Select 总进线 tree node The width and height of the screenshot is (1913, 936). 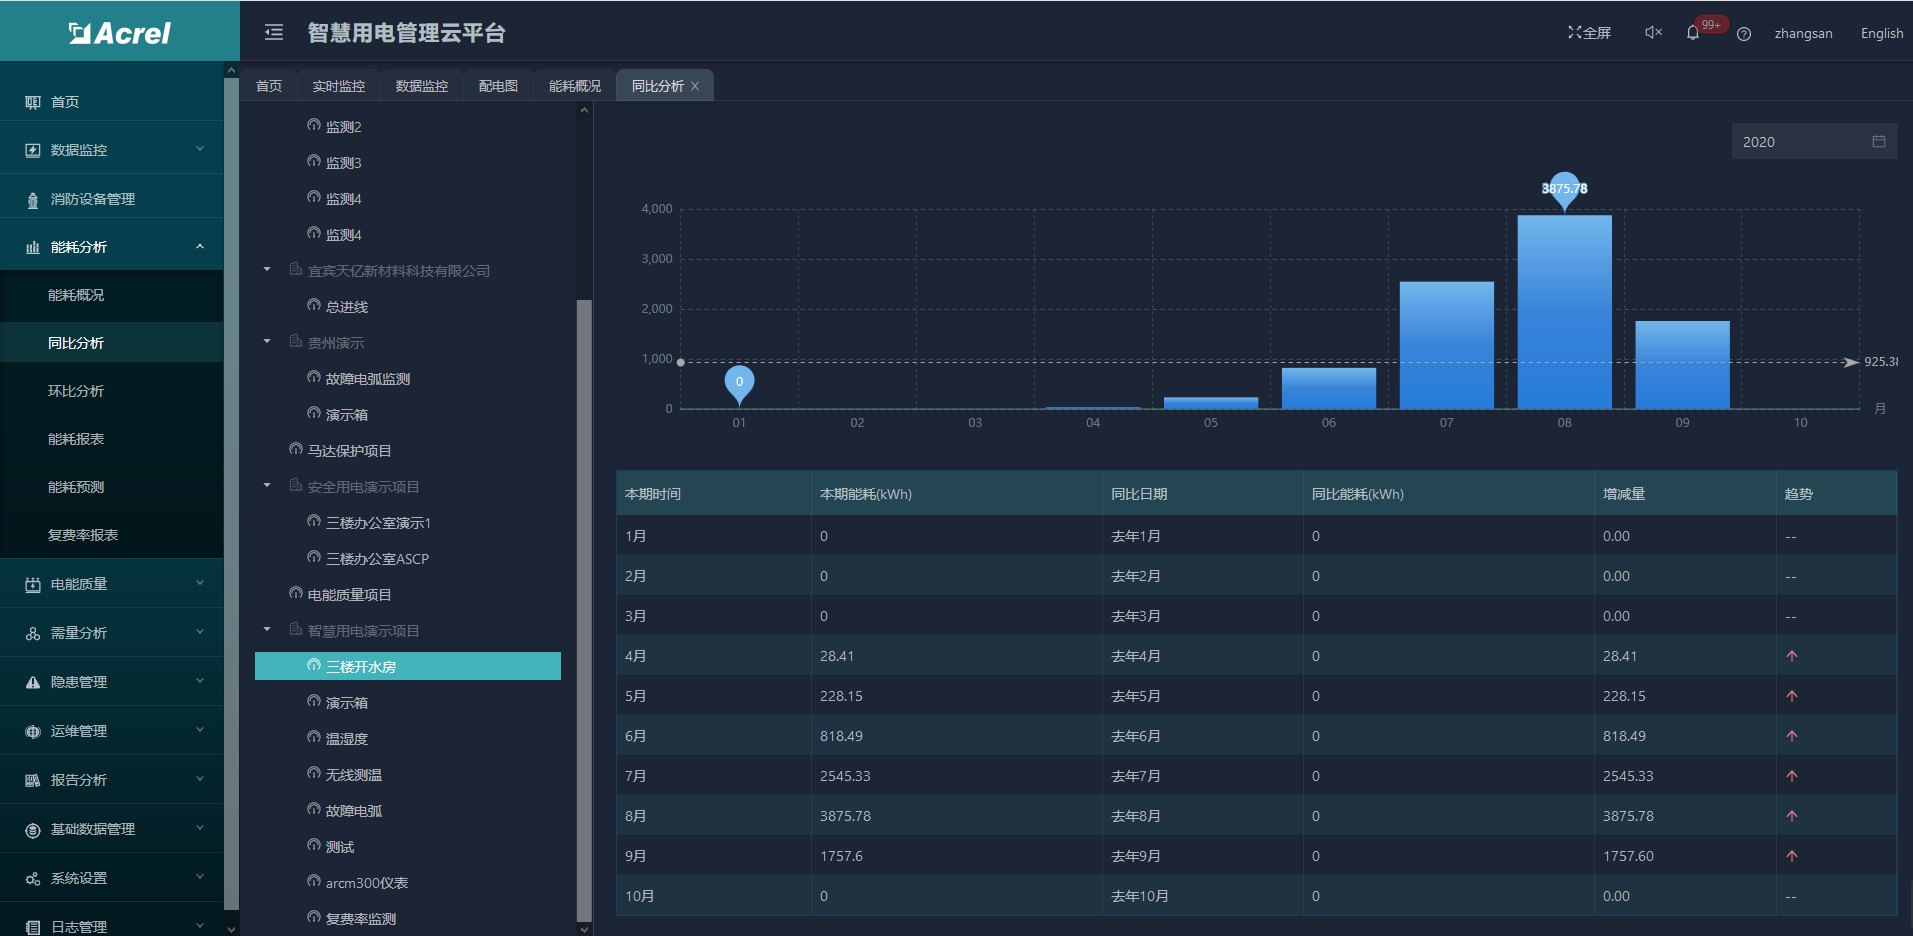[x=346, y=307]
